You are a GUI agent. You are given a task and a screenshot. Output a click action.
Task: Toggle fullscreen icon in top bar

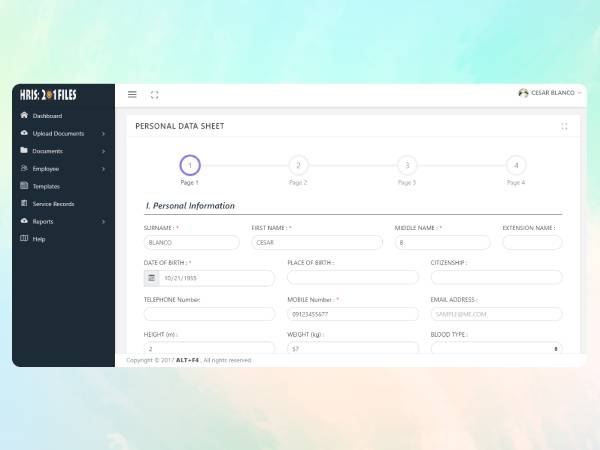click(154, 95)
